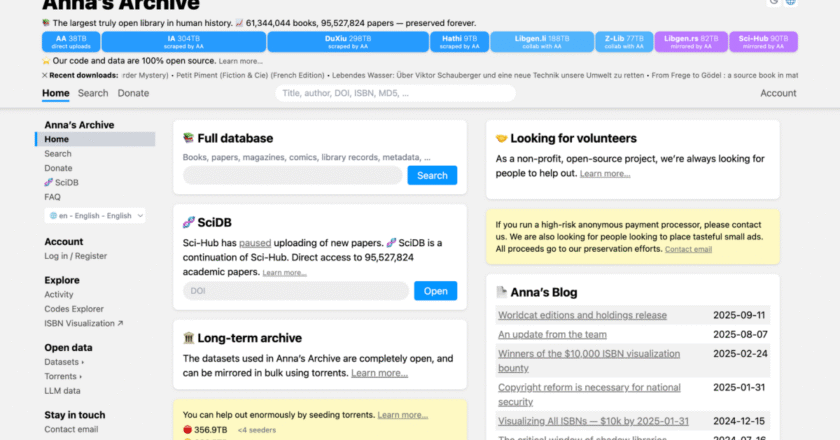Image resolution: width=840 pixels, height=440 pixels.
Task: Open the Libgen.rs 82TB dataset bar
Action: (x=691, y=42)
